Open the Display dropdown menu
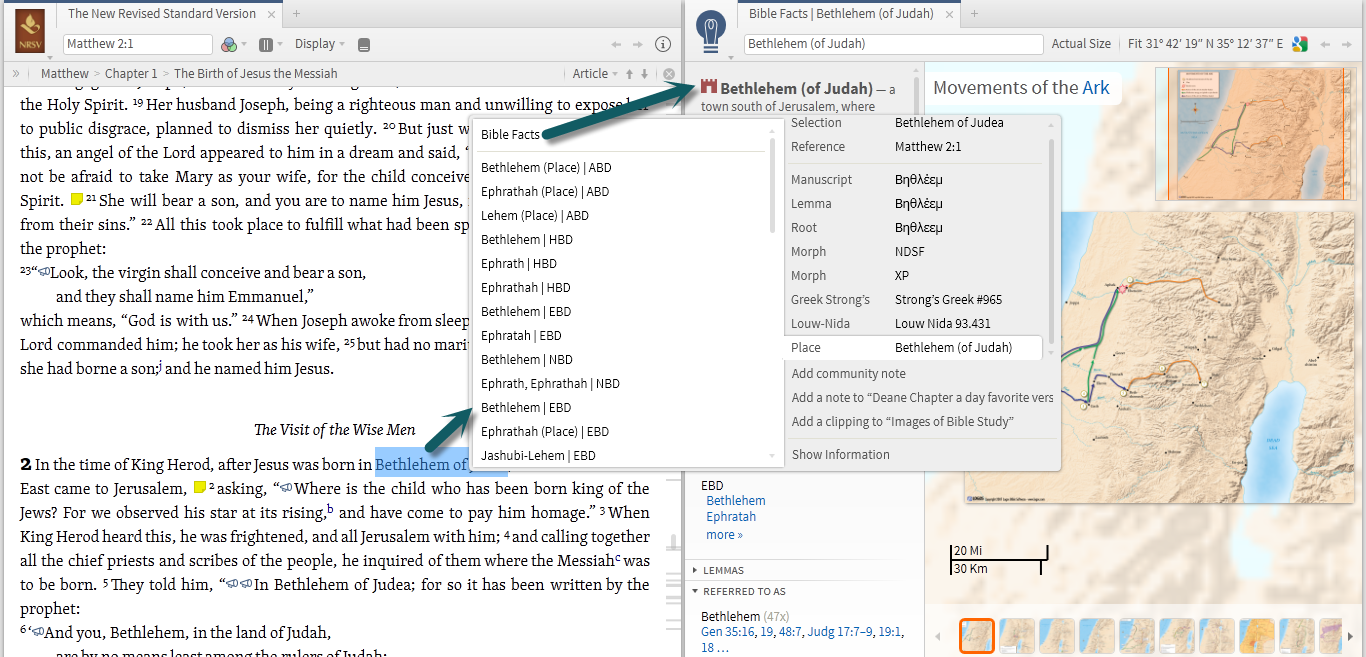The image size is (1366, 657). point(320,44)
